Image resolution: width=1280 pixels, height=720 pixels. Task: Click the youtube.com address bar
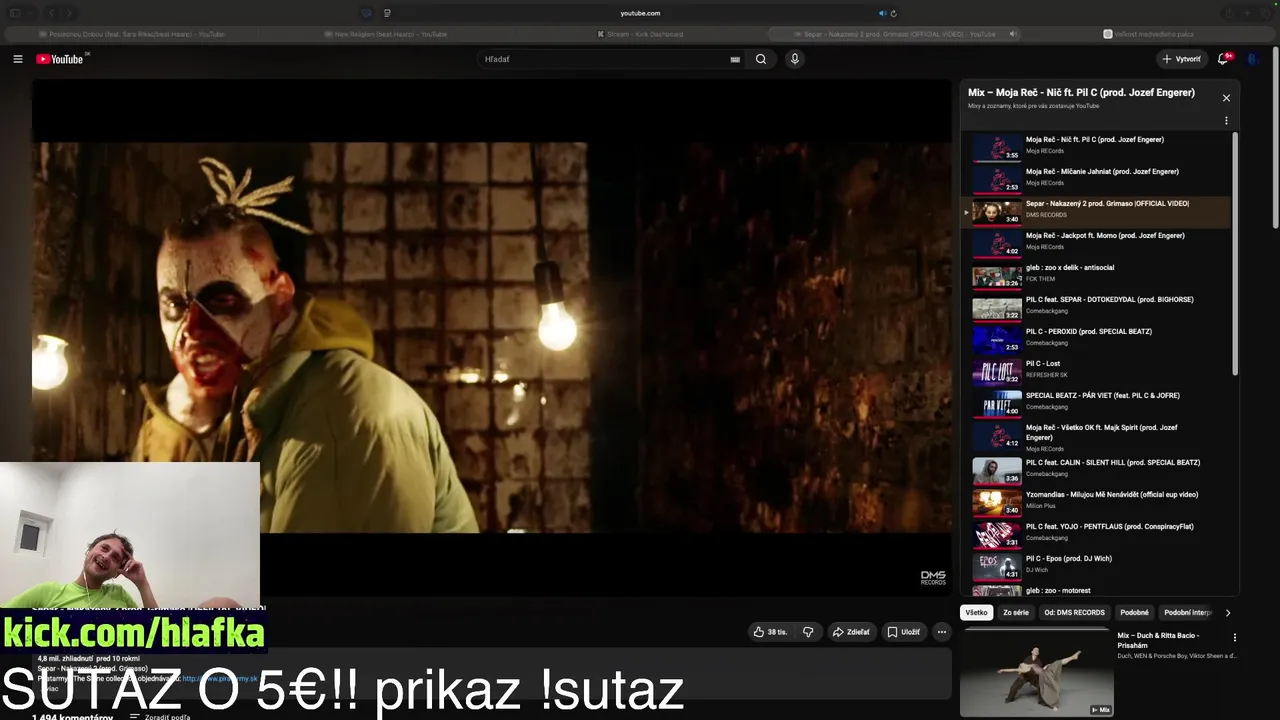[640, 13]
